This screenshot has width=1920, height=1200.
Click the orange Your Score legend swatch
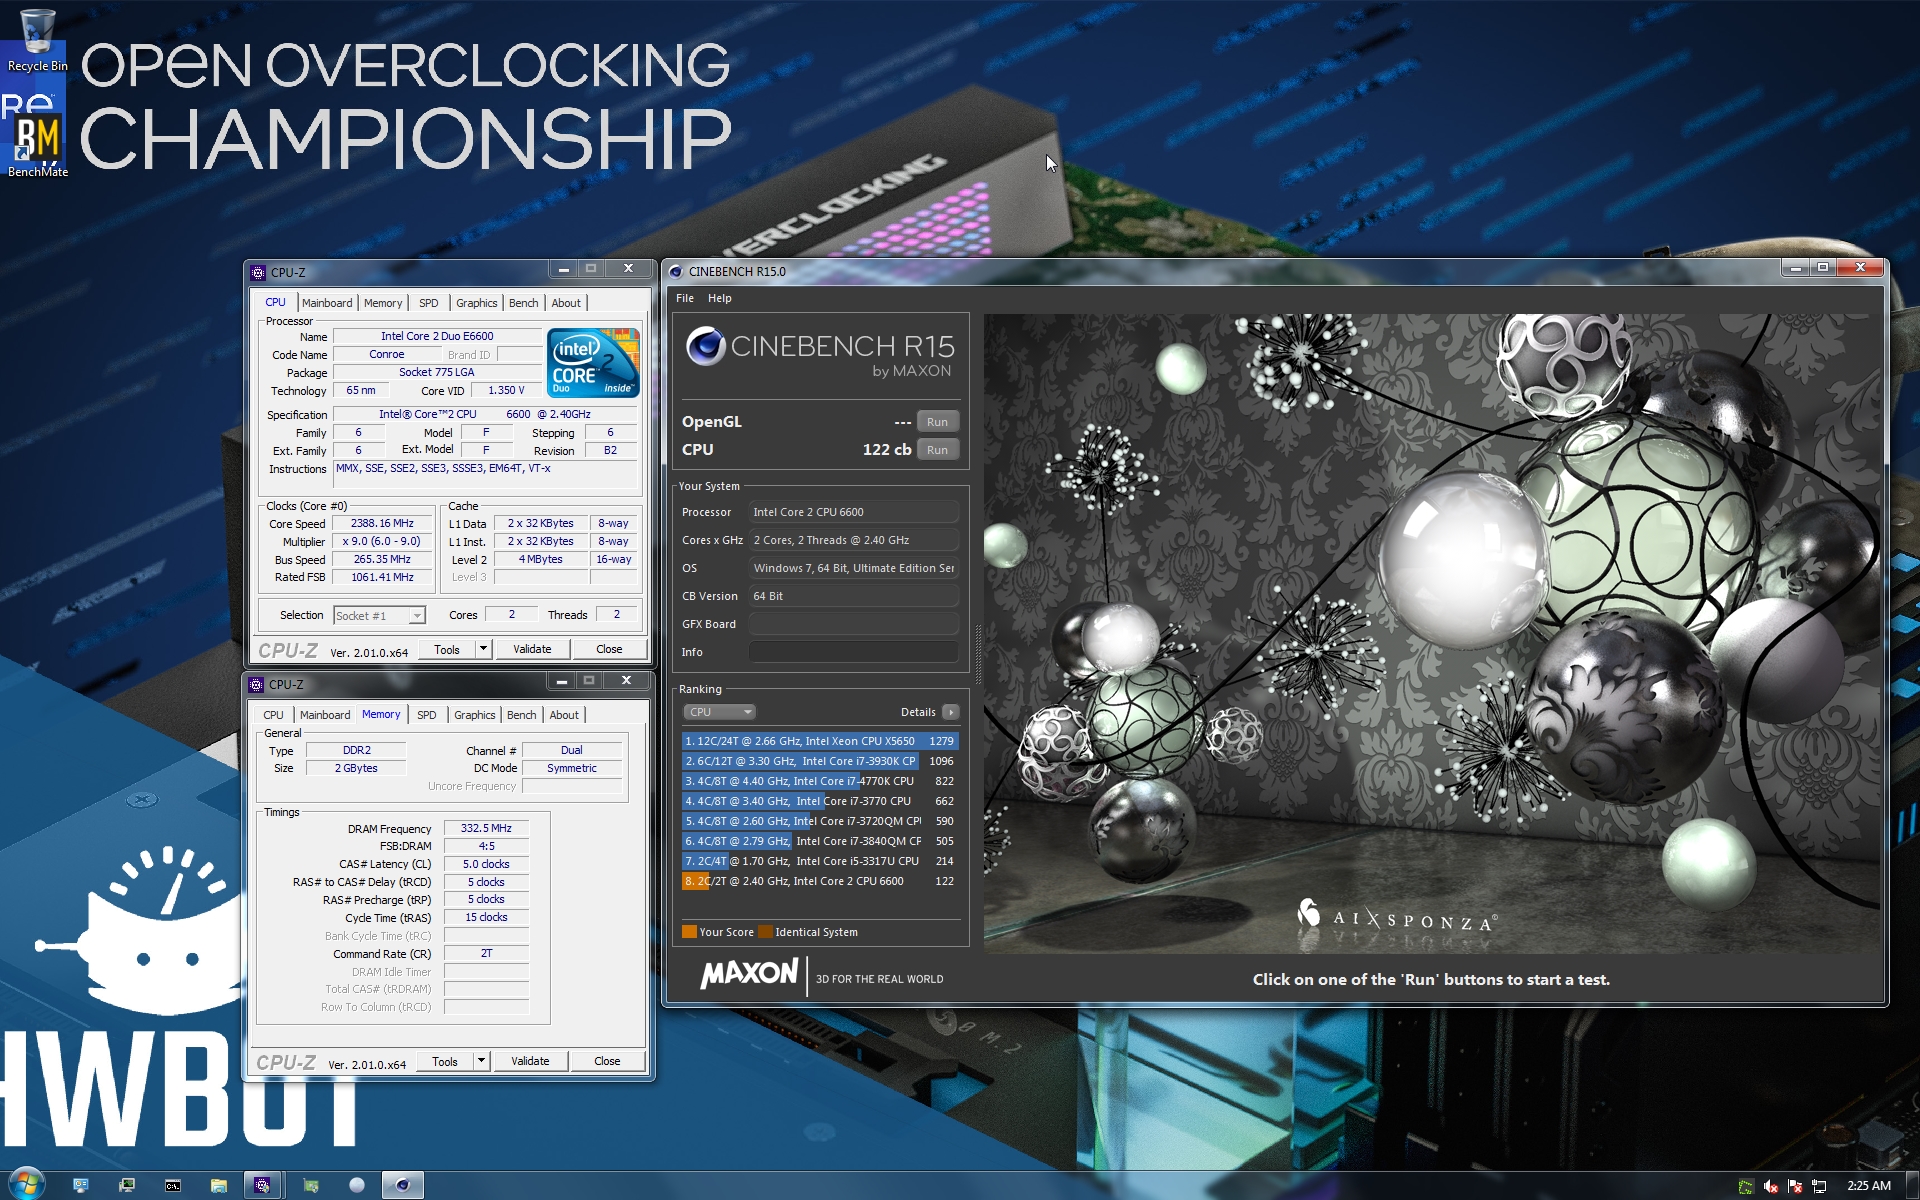[689, 932]
